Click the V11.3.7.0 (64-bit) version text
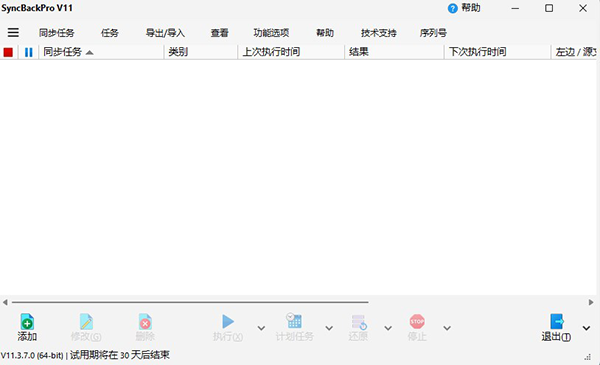The width and height of the screenshot is (600, 365). click(x=32, y=355)
